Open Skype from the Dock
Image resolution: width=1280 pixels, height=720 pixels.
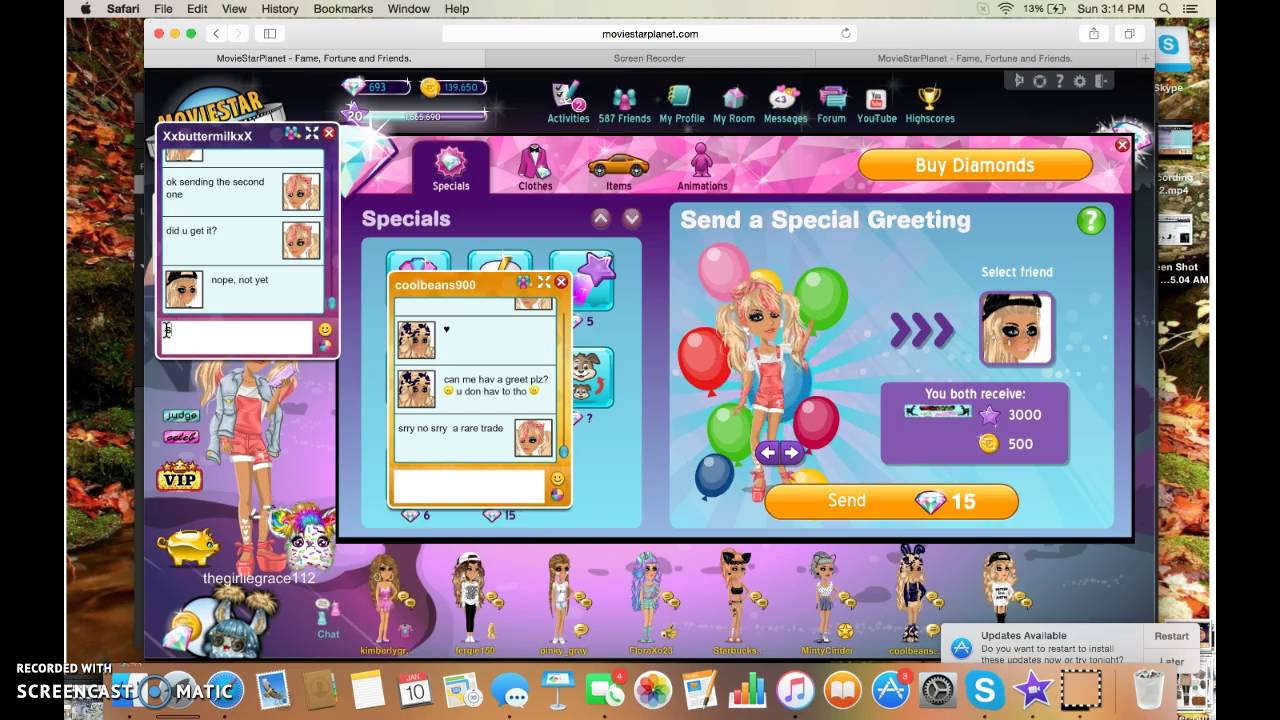(x=985, y=691)
